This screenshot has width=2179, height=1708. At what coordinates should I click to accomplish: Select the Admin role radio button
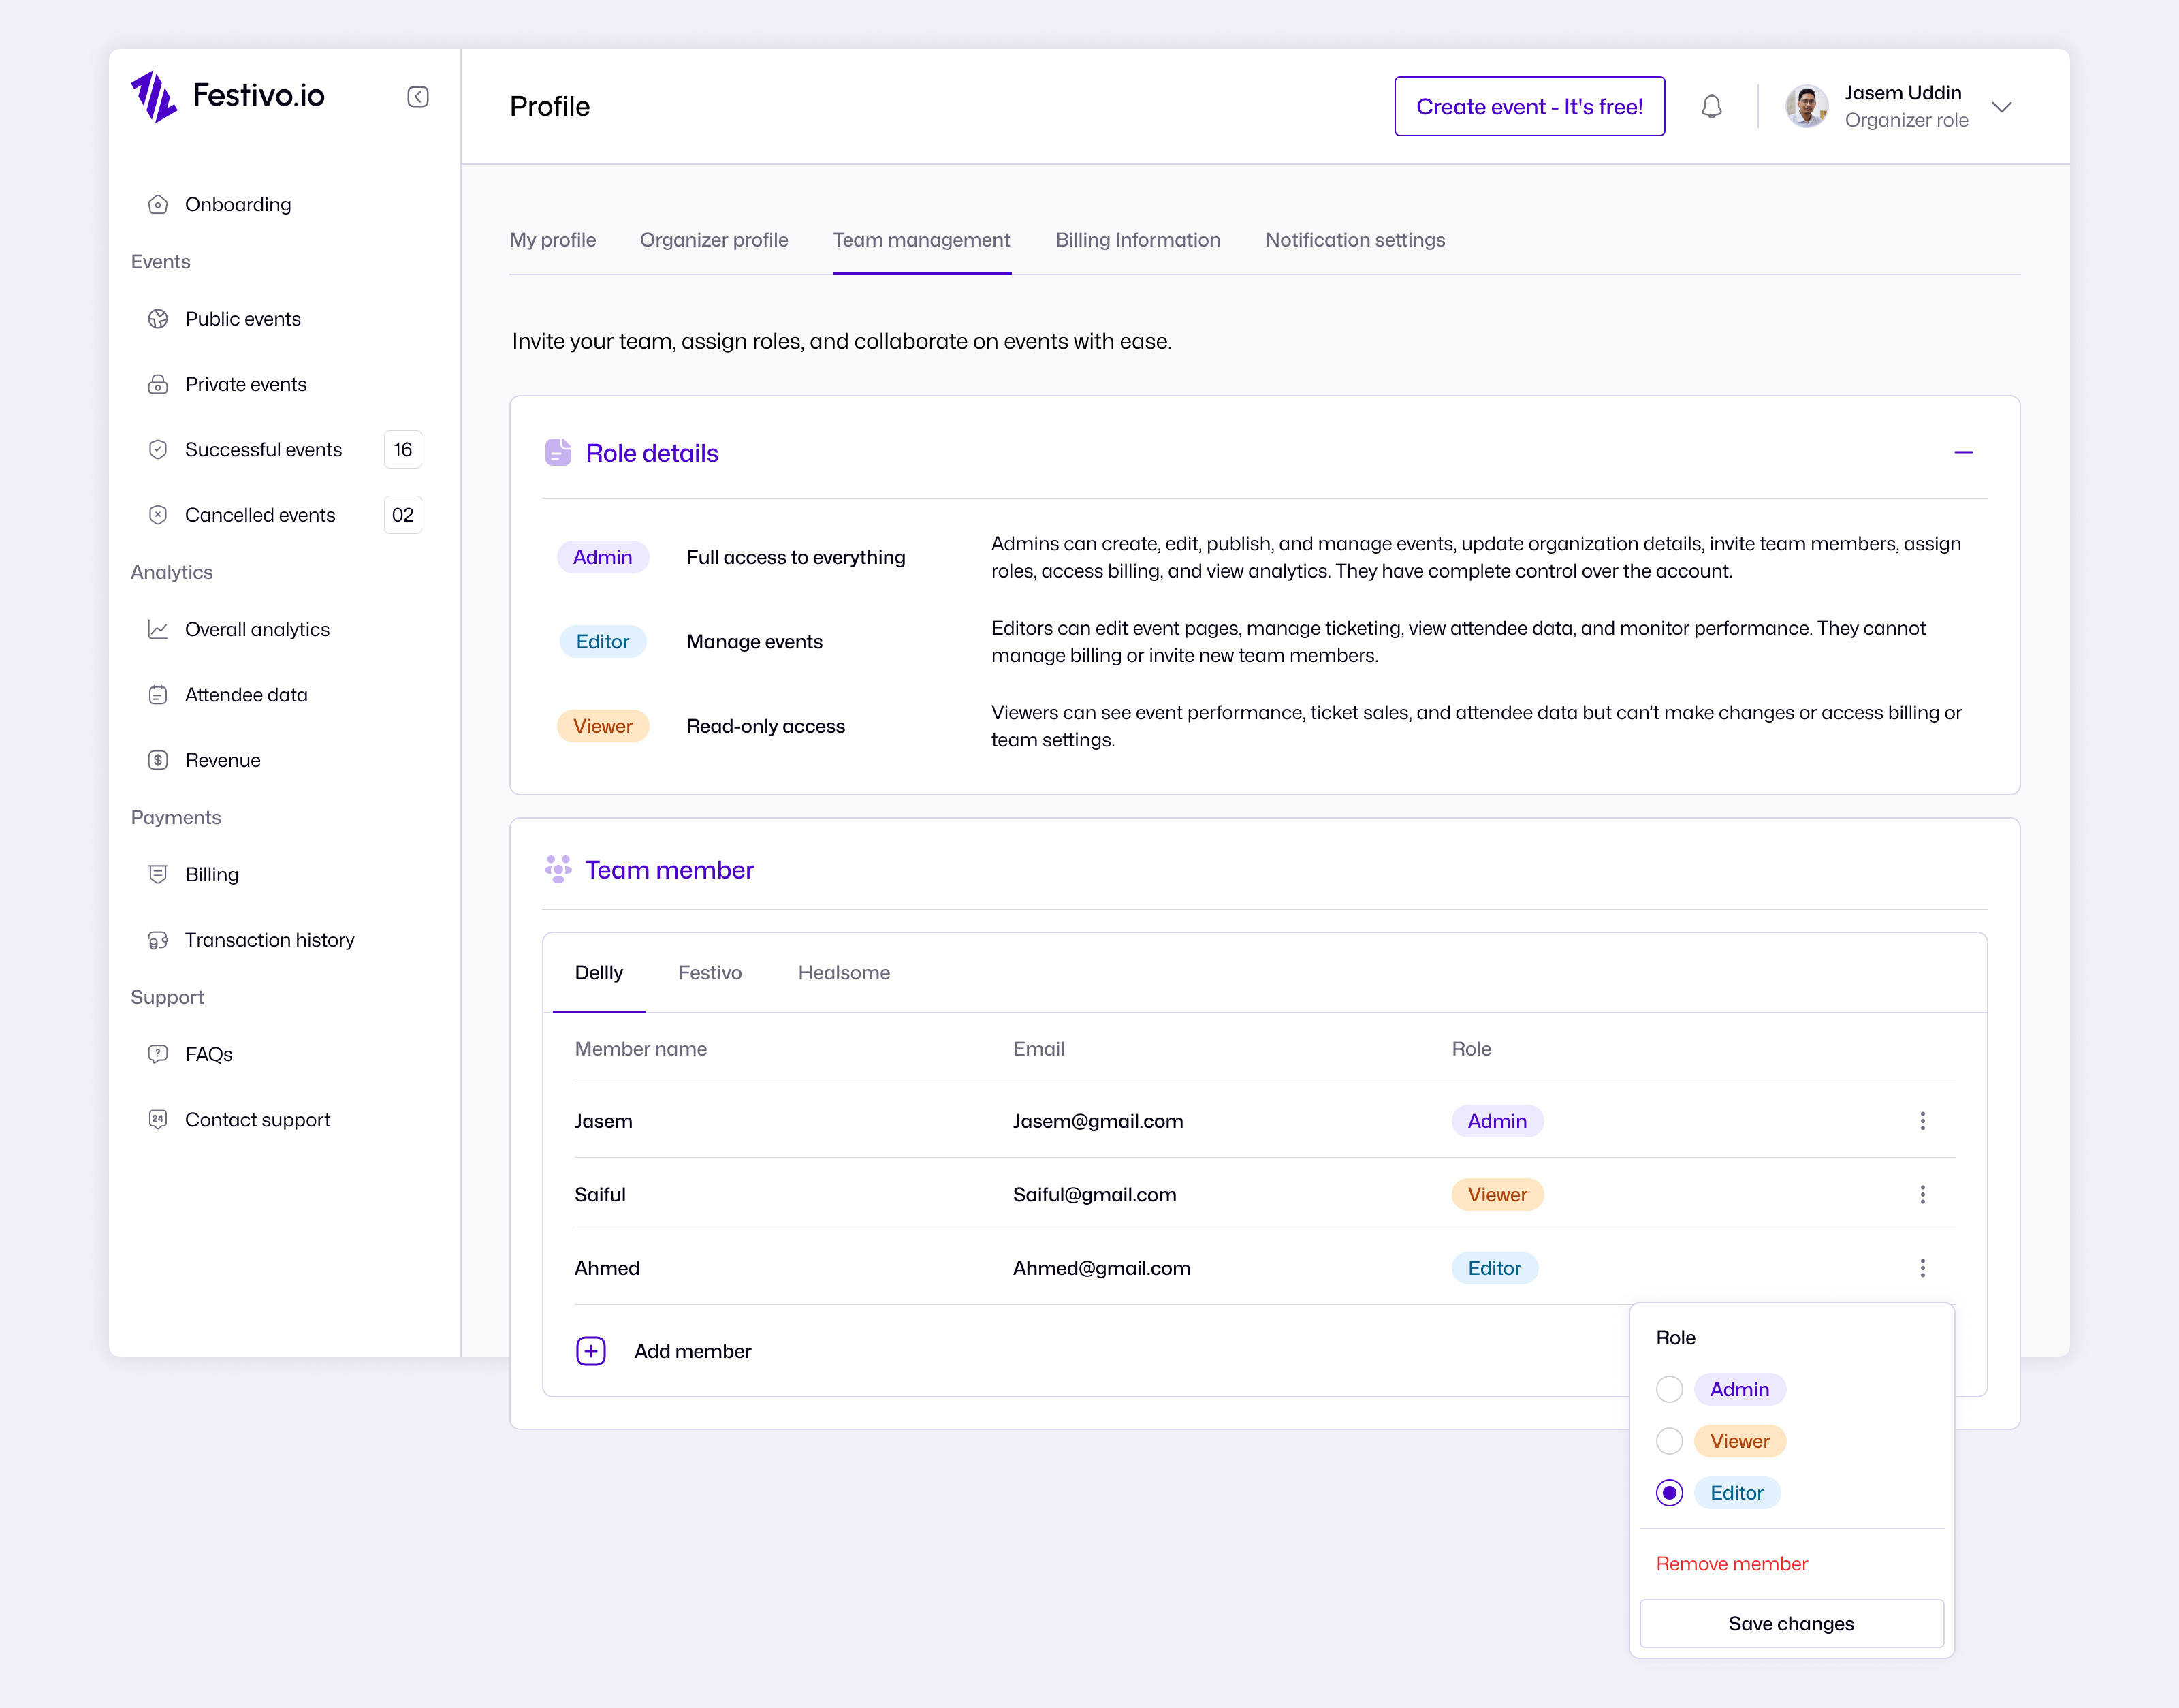pyautogui.click(x=1669, y=1389)
